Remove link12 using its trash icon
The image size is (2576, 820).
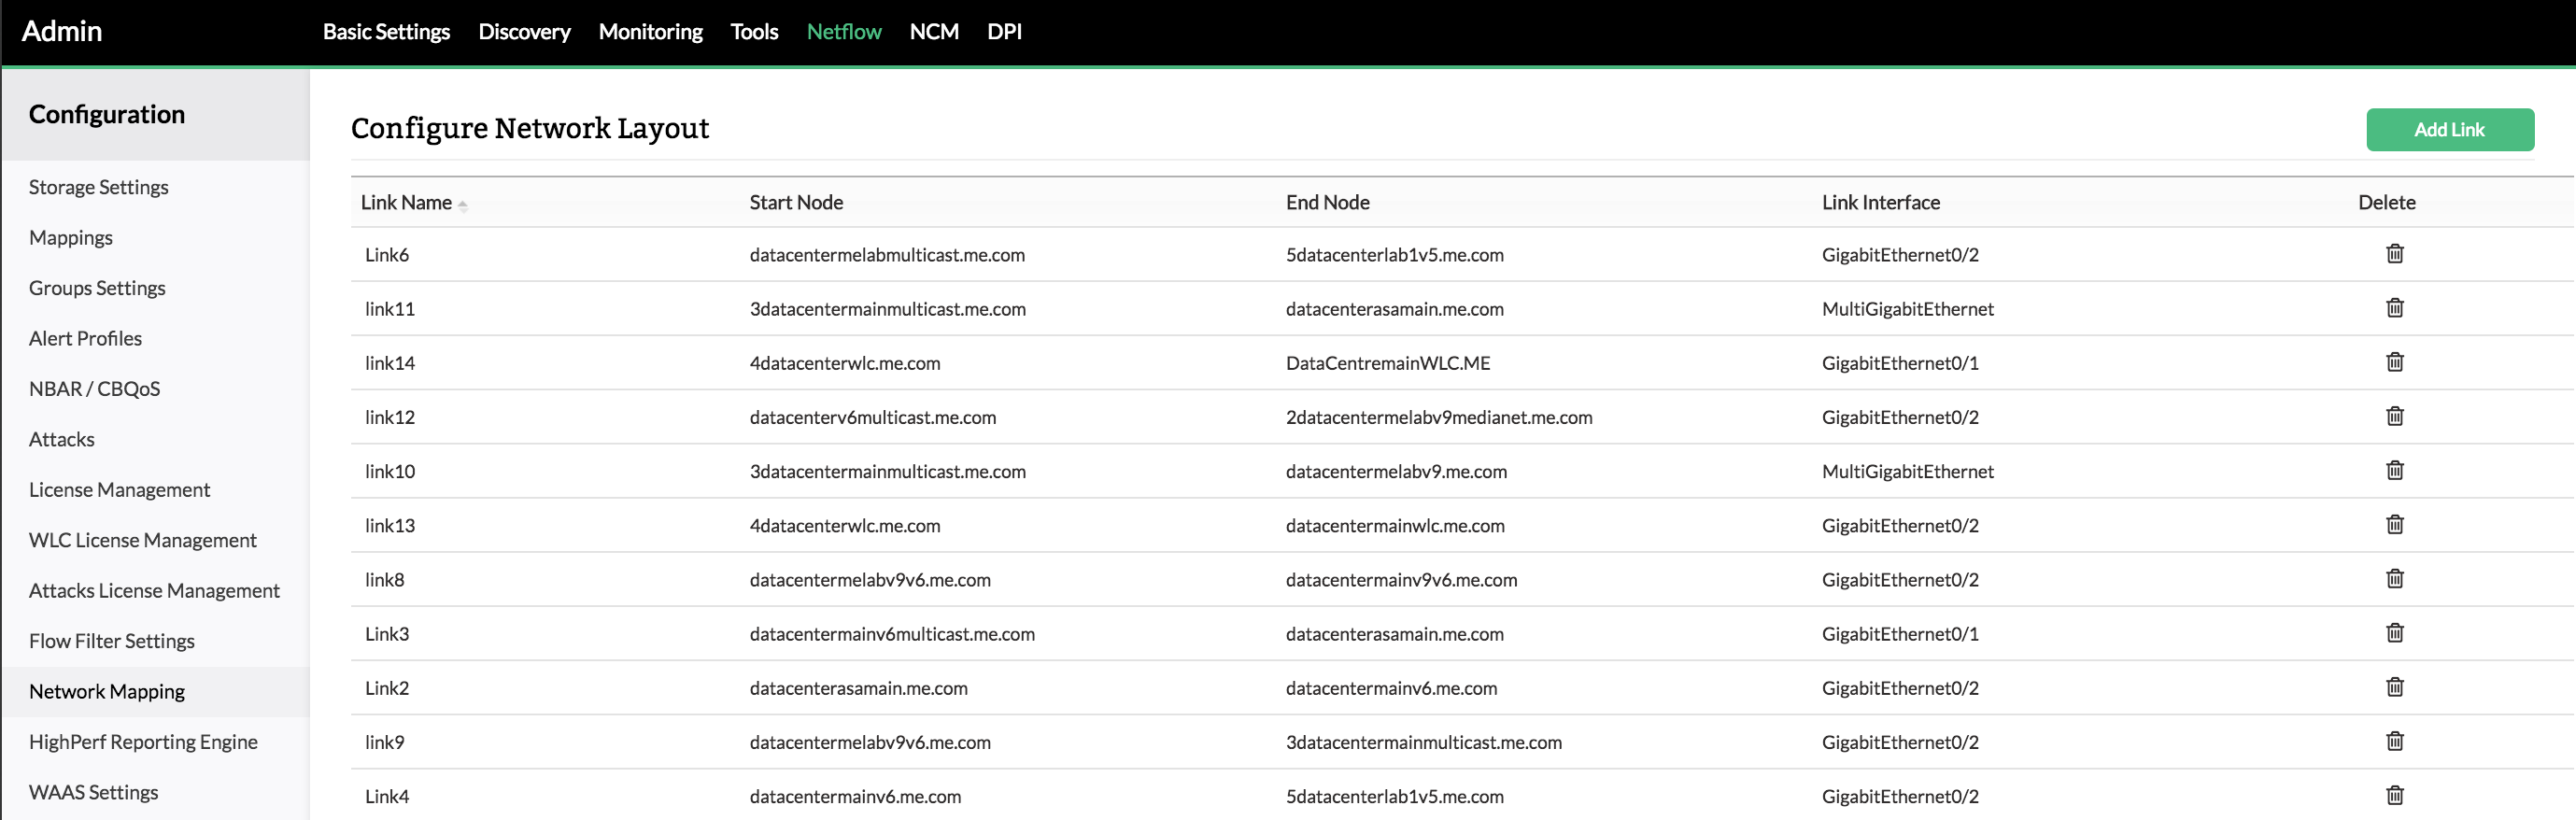pos(2394,416)
